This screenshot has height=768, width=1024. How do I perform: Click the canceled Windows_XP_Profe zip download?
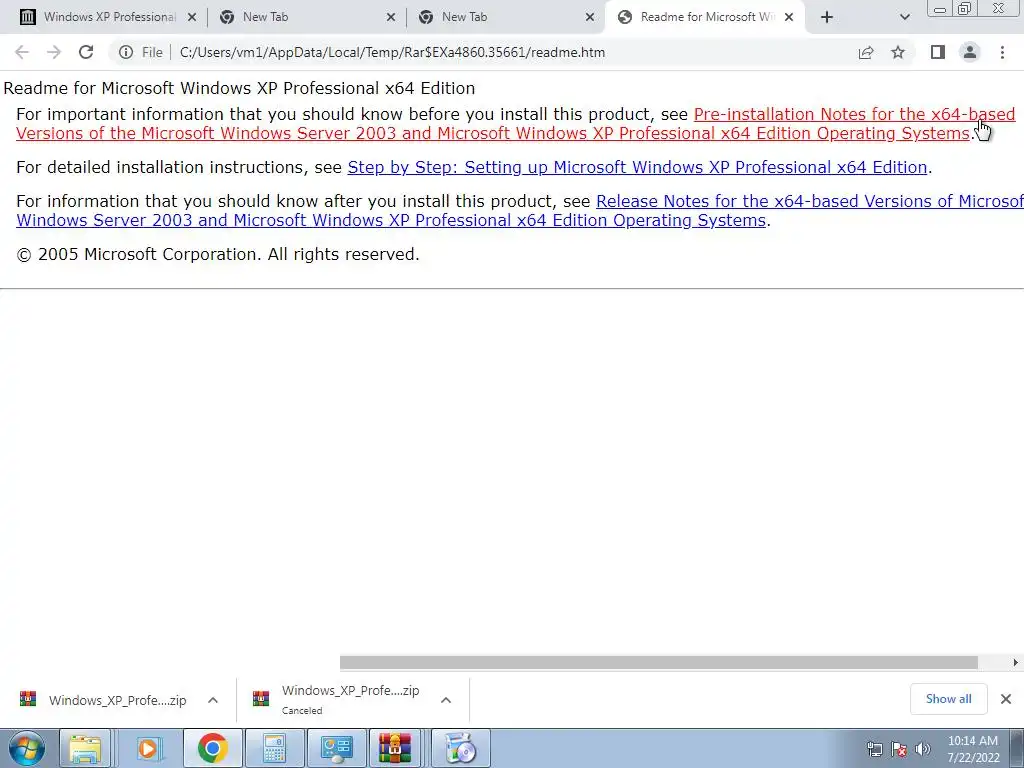[x=338, y=700]
